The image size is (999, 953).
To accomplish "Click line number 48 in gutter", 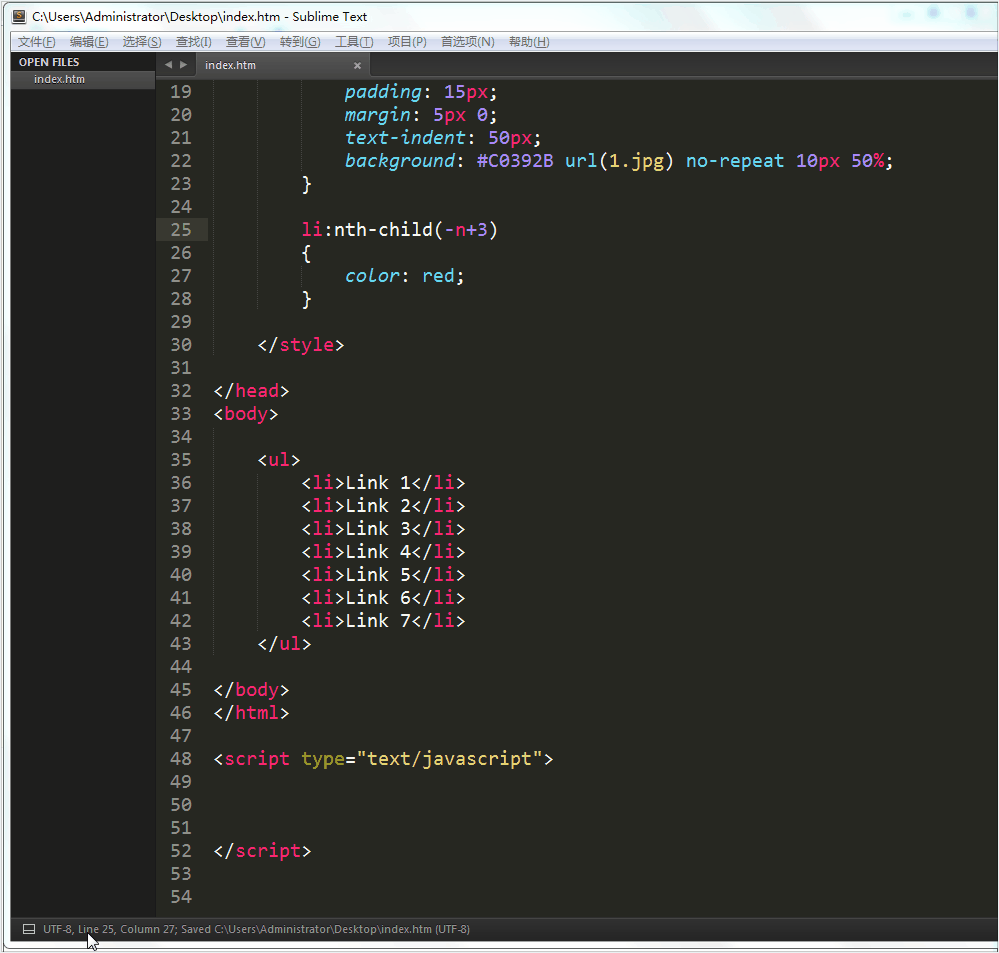I will (x=181, y=759).
